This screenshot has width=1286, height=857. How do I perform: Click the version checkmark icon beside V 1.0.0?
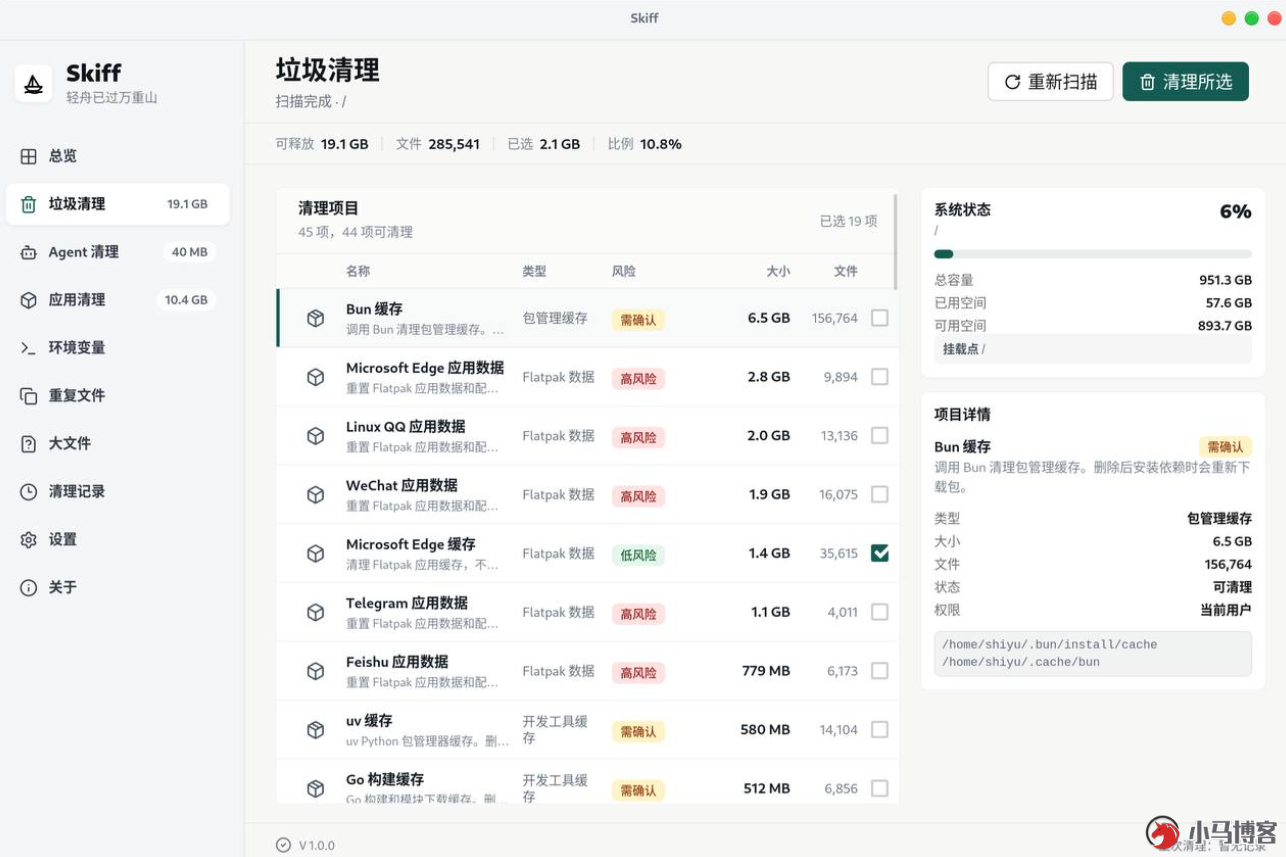tap(283, 845)
